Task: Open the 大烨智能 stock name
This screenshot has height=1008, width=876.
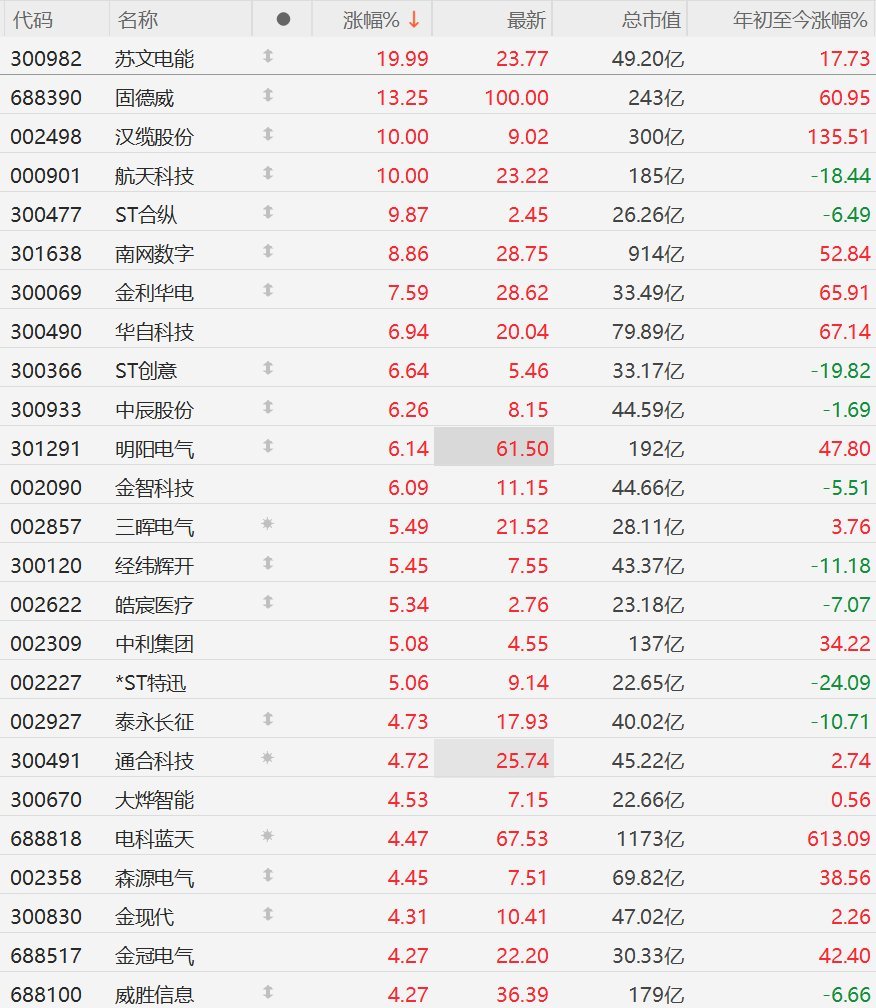Action: 154,800
